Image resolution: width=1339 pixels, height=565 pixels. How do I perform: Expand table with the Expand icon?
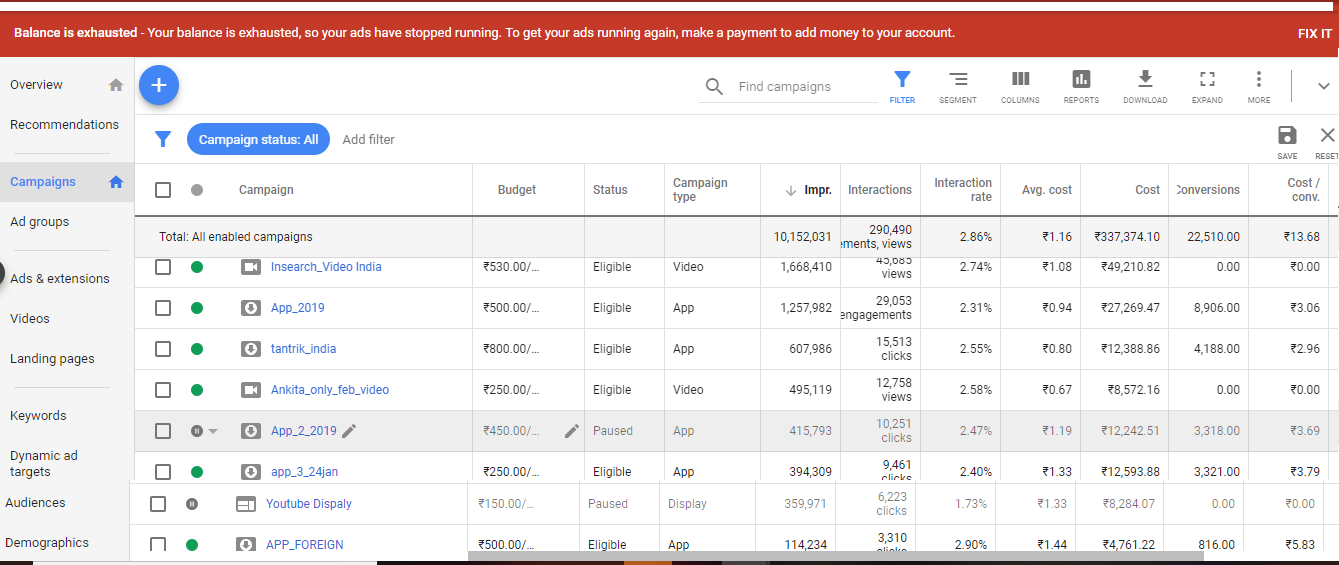pyautogui.click(x=1207, y=86)
